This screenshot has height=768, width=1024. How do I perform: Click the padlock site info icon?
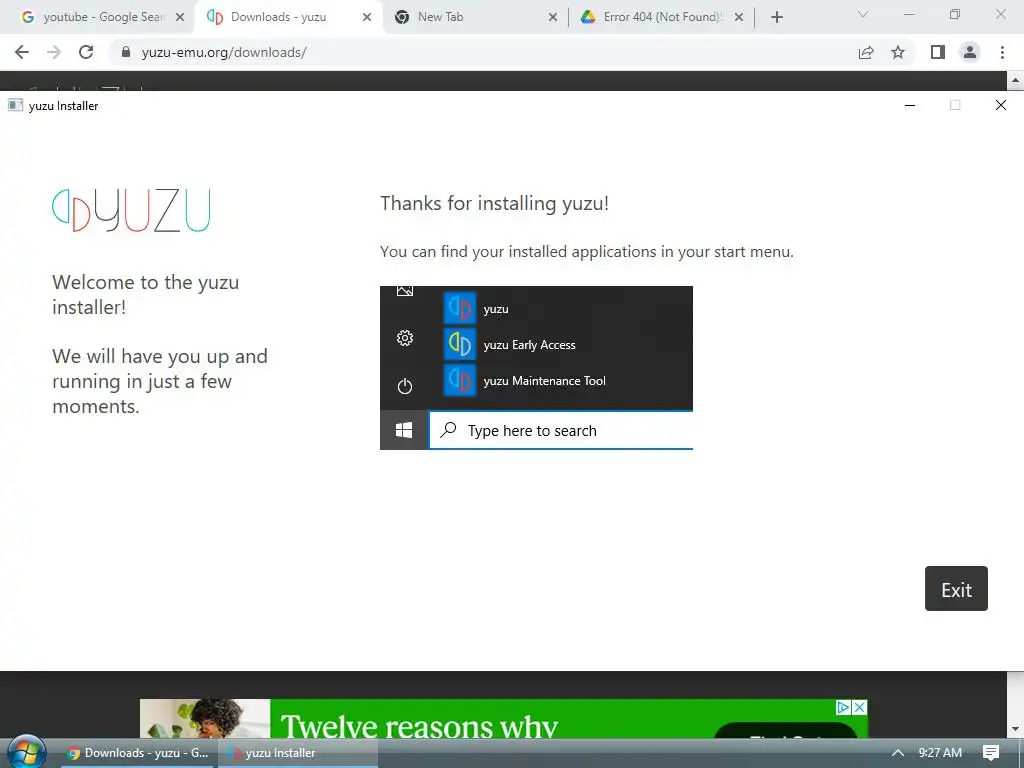coord(126,52)
